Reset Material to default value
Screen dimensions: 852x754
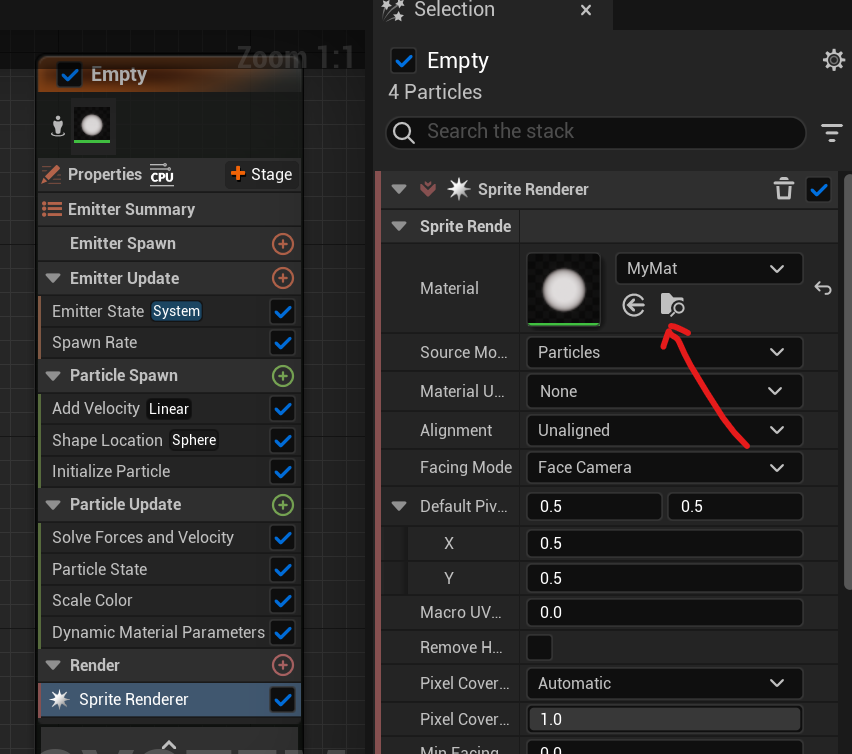(823, 288)
